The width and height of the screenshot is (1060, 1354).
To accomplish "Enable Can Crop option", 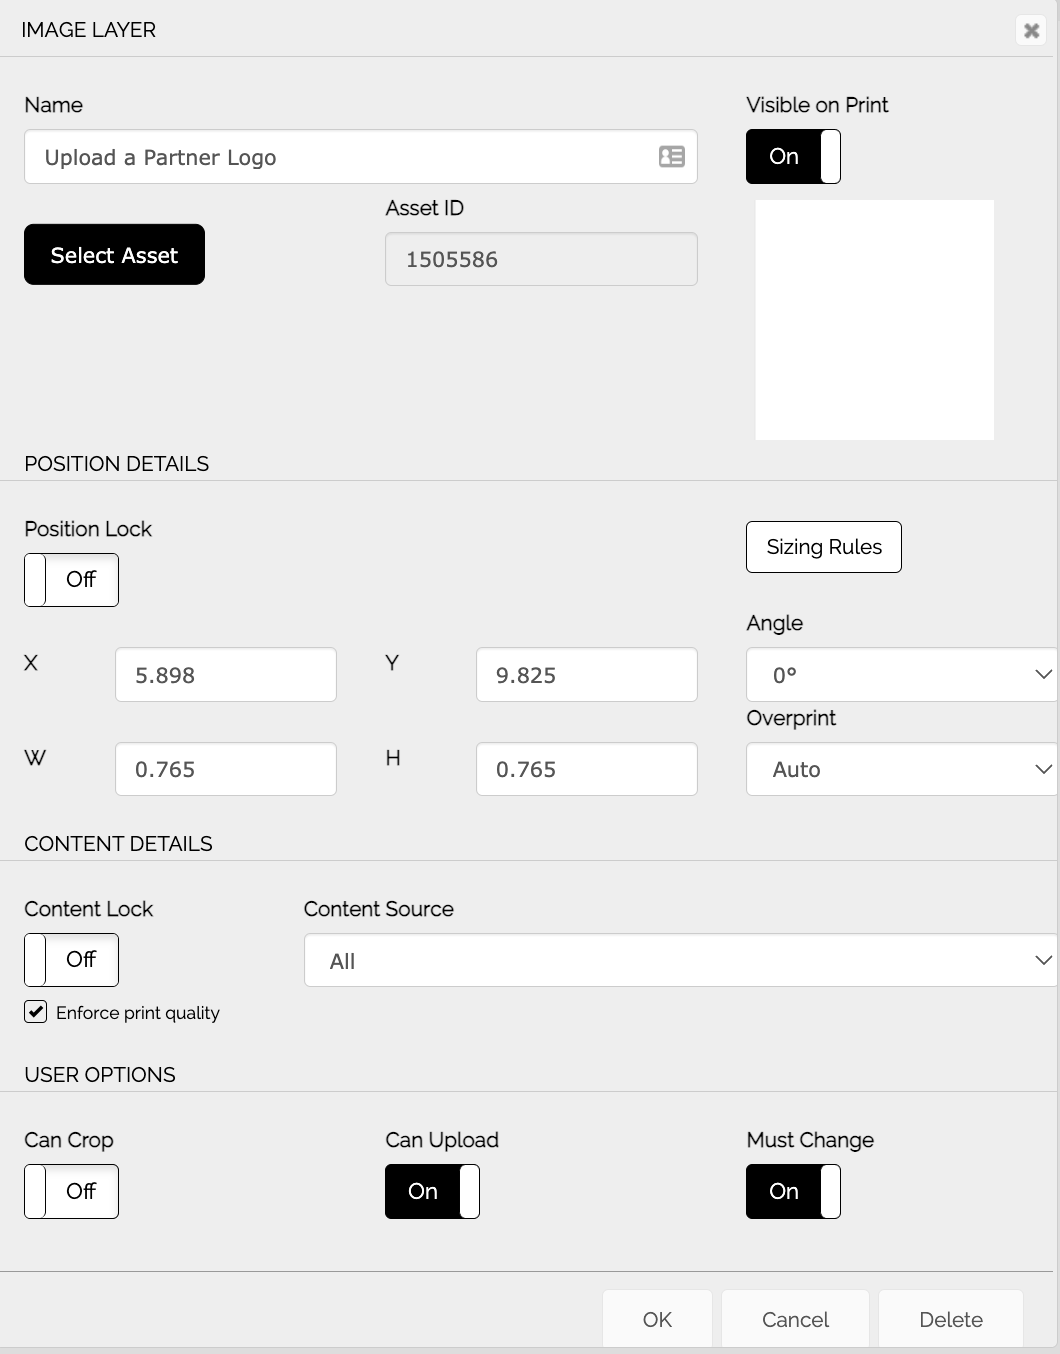I will point(70,1192).
